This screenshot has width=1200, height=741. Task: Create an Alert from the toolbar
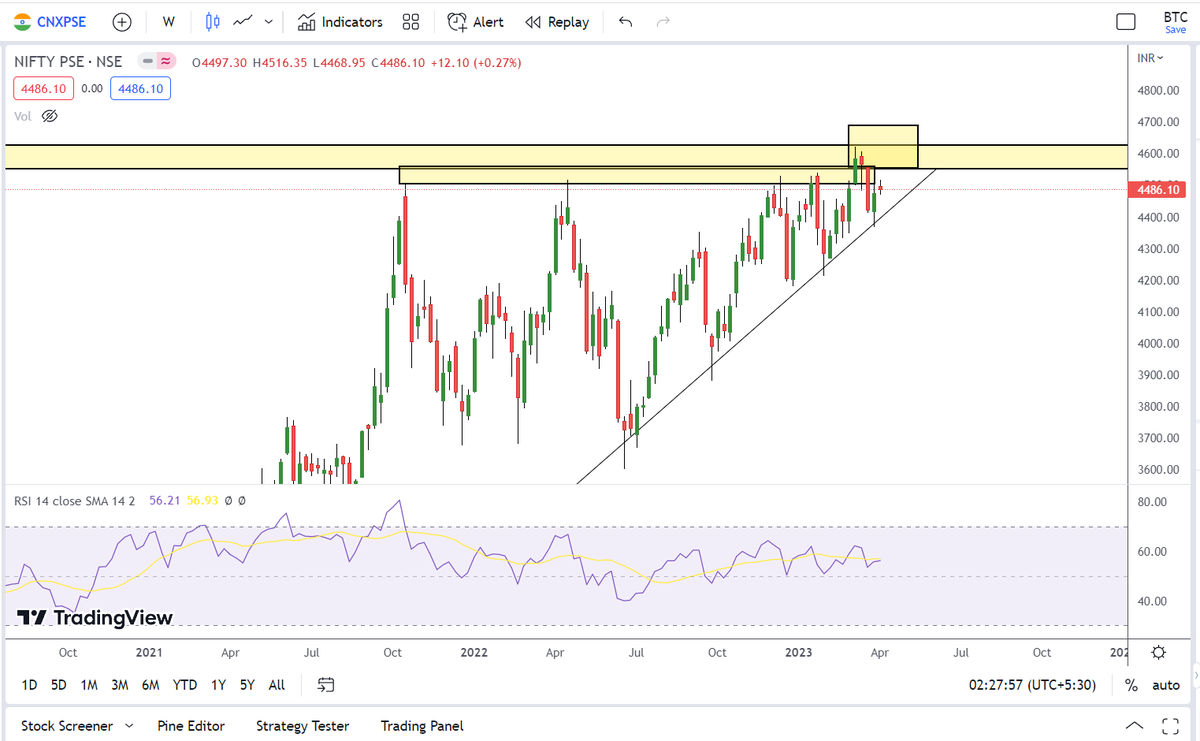476,21
